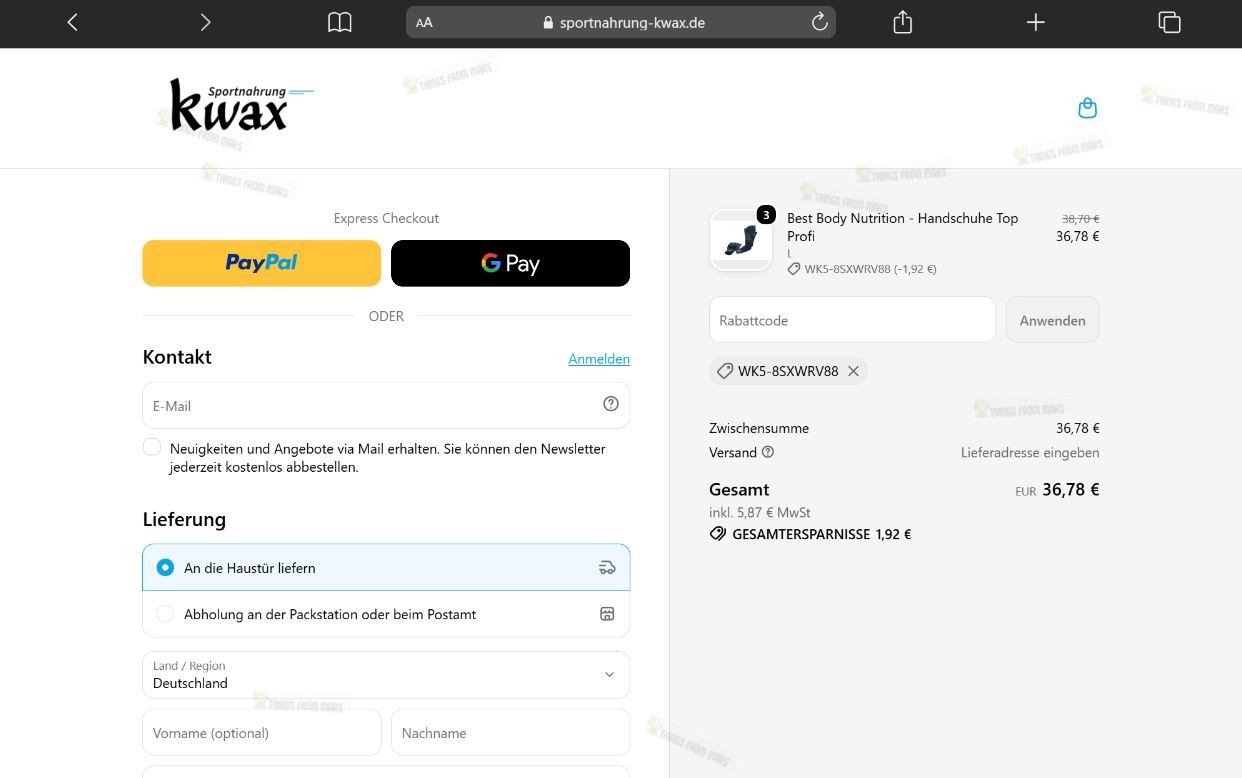Add a new tab with the plus icon

pyautogui.click(x=1036, y=22)
